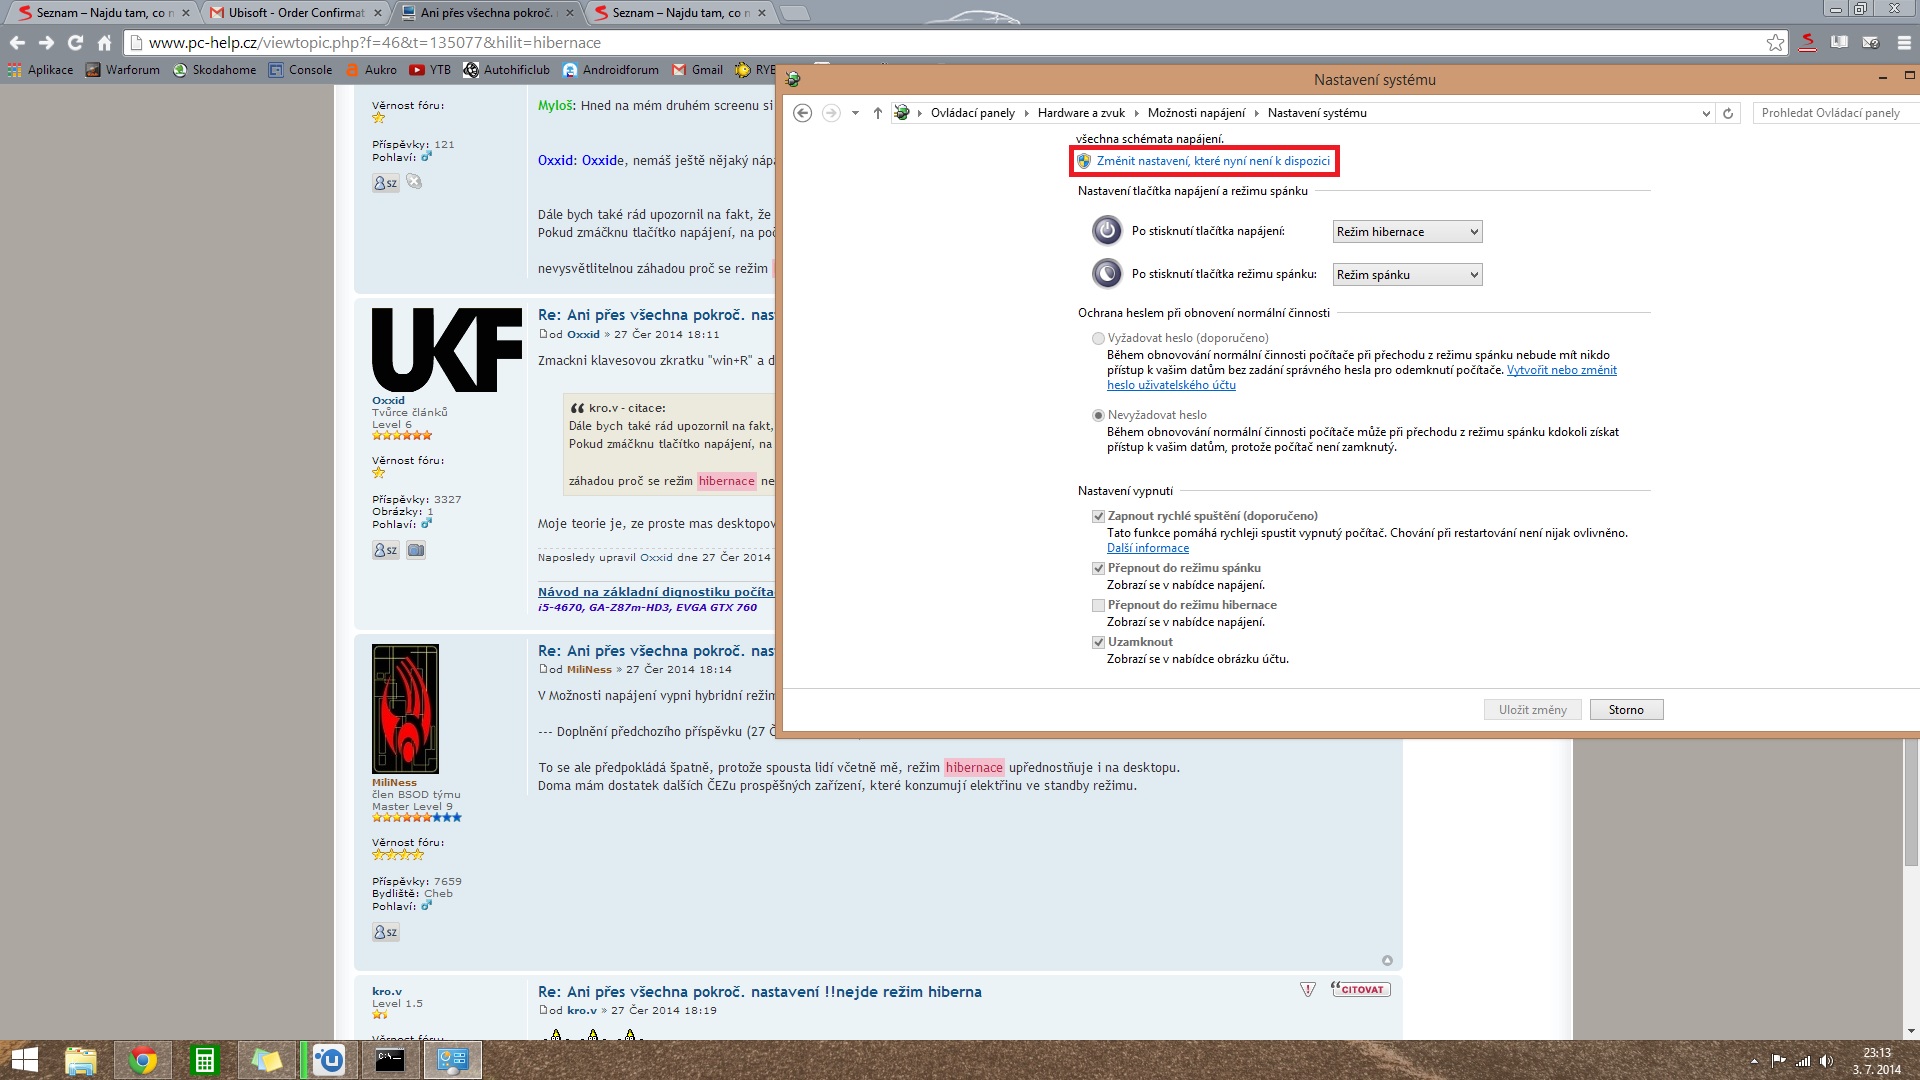Open the Skodahome bookmark

tap(214, 70)
